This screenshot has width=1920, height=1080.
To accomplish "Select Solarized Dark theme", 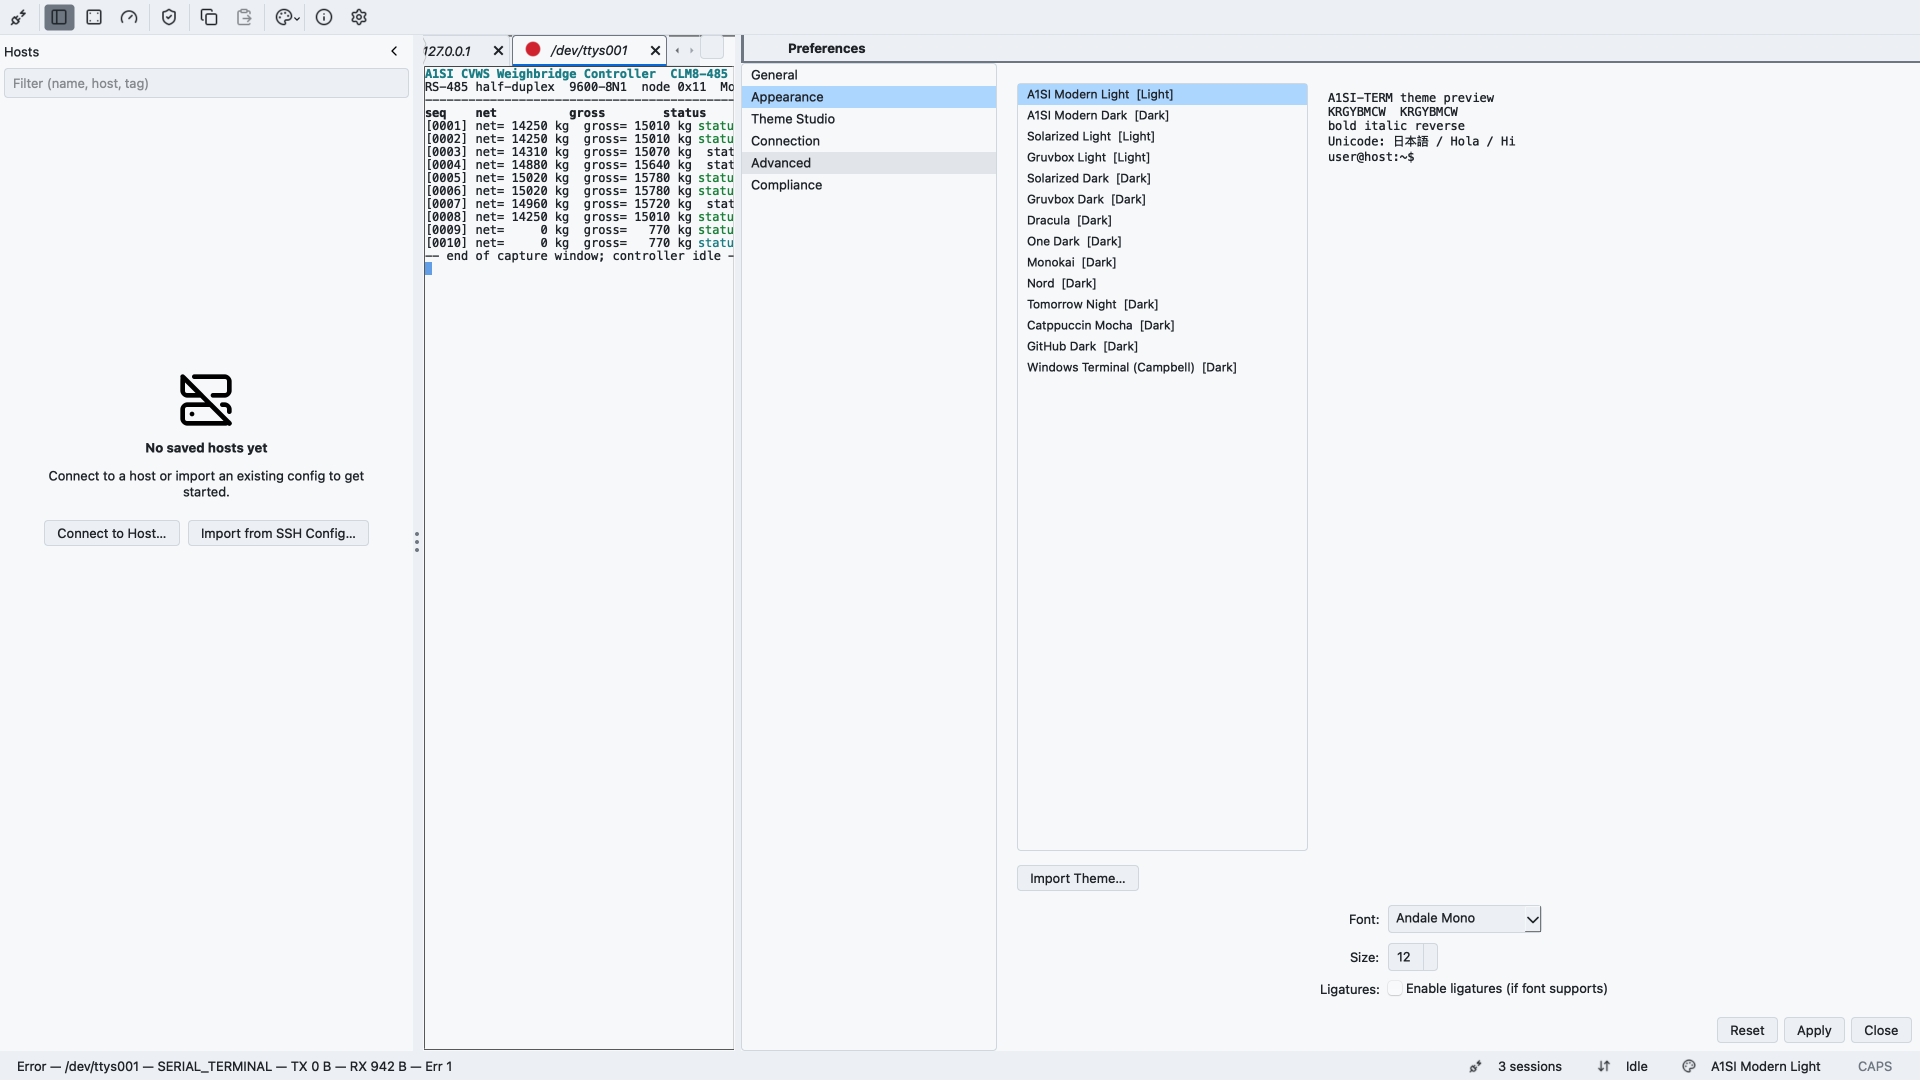I will coord(1162,178).
